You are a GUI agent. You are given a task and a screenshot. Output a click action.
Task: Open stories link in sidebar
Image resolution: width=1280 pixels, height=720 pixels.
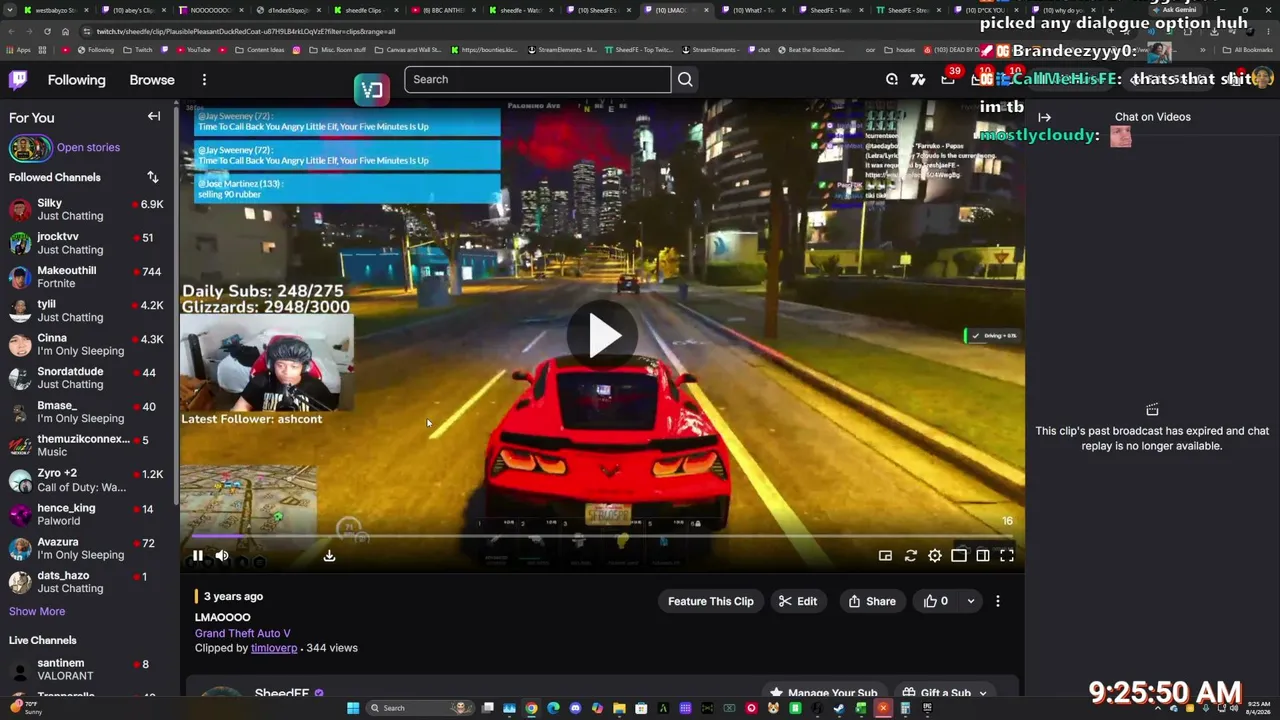coord(88,147)
